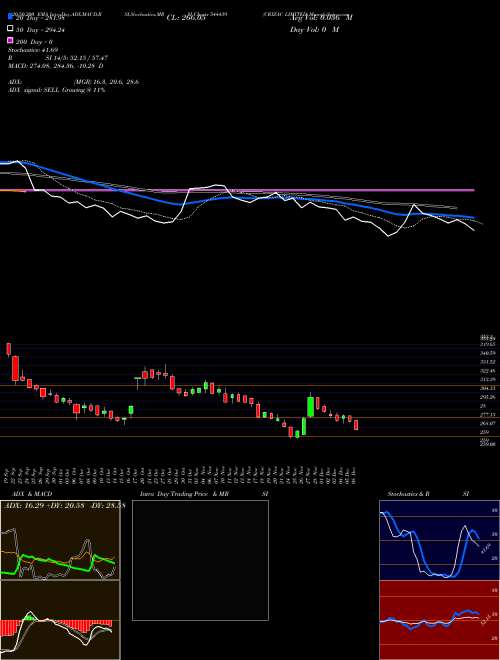This screenshot has width=500, height=660.
Task: Click the empty Intra Day Trading Price panel
Action: pyautogui.click(x=200, y=560)
